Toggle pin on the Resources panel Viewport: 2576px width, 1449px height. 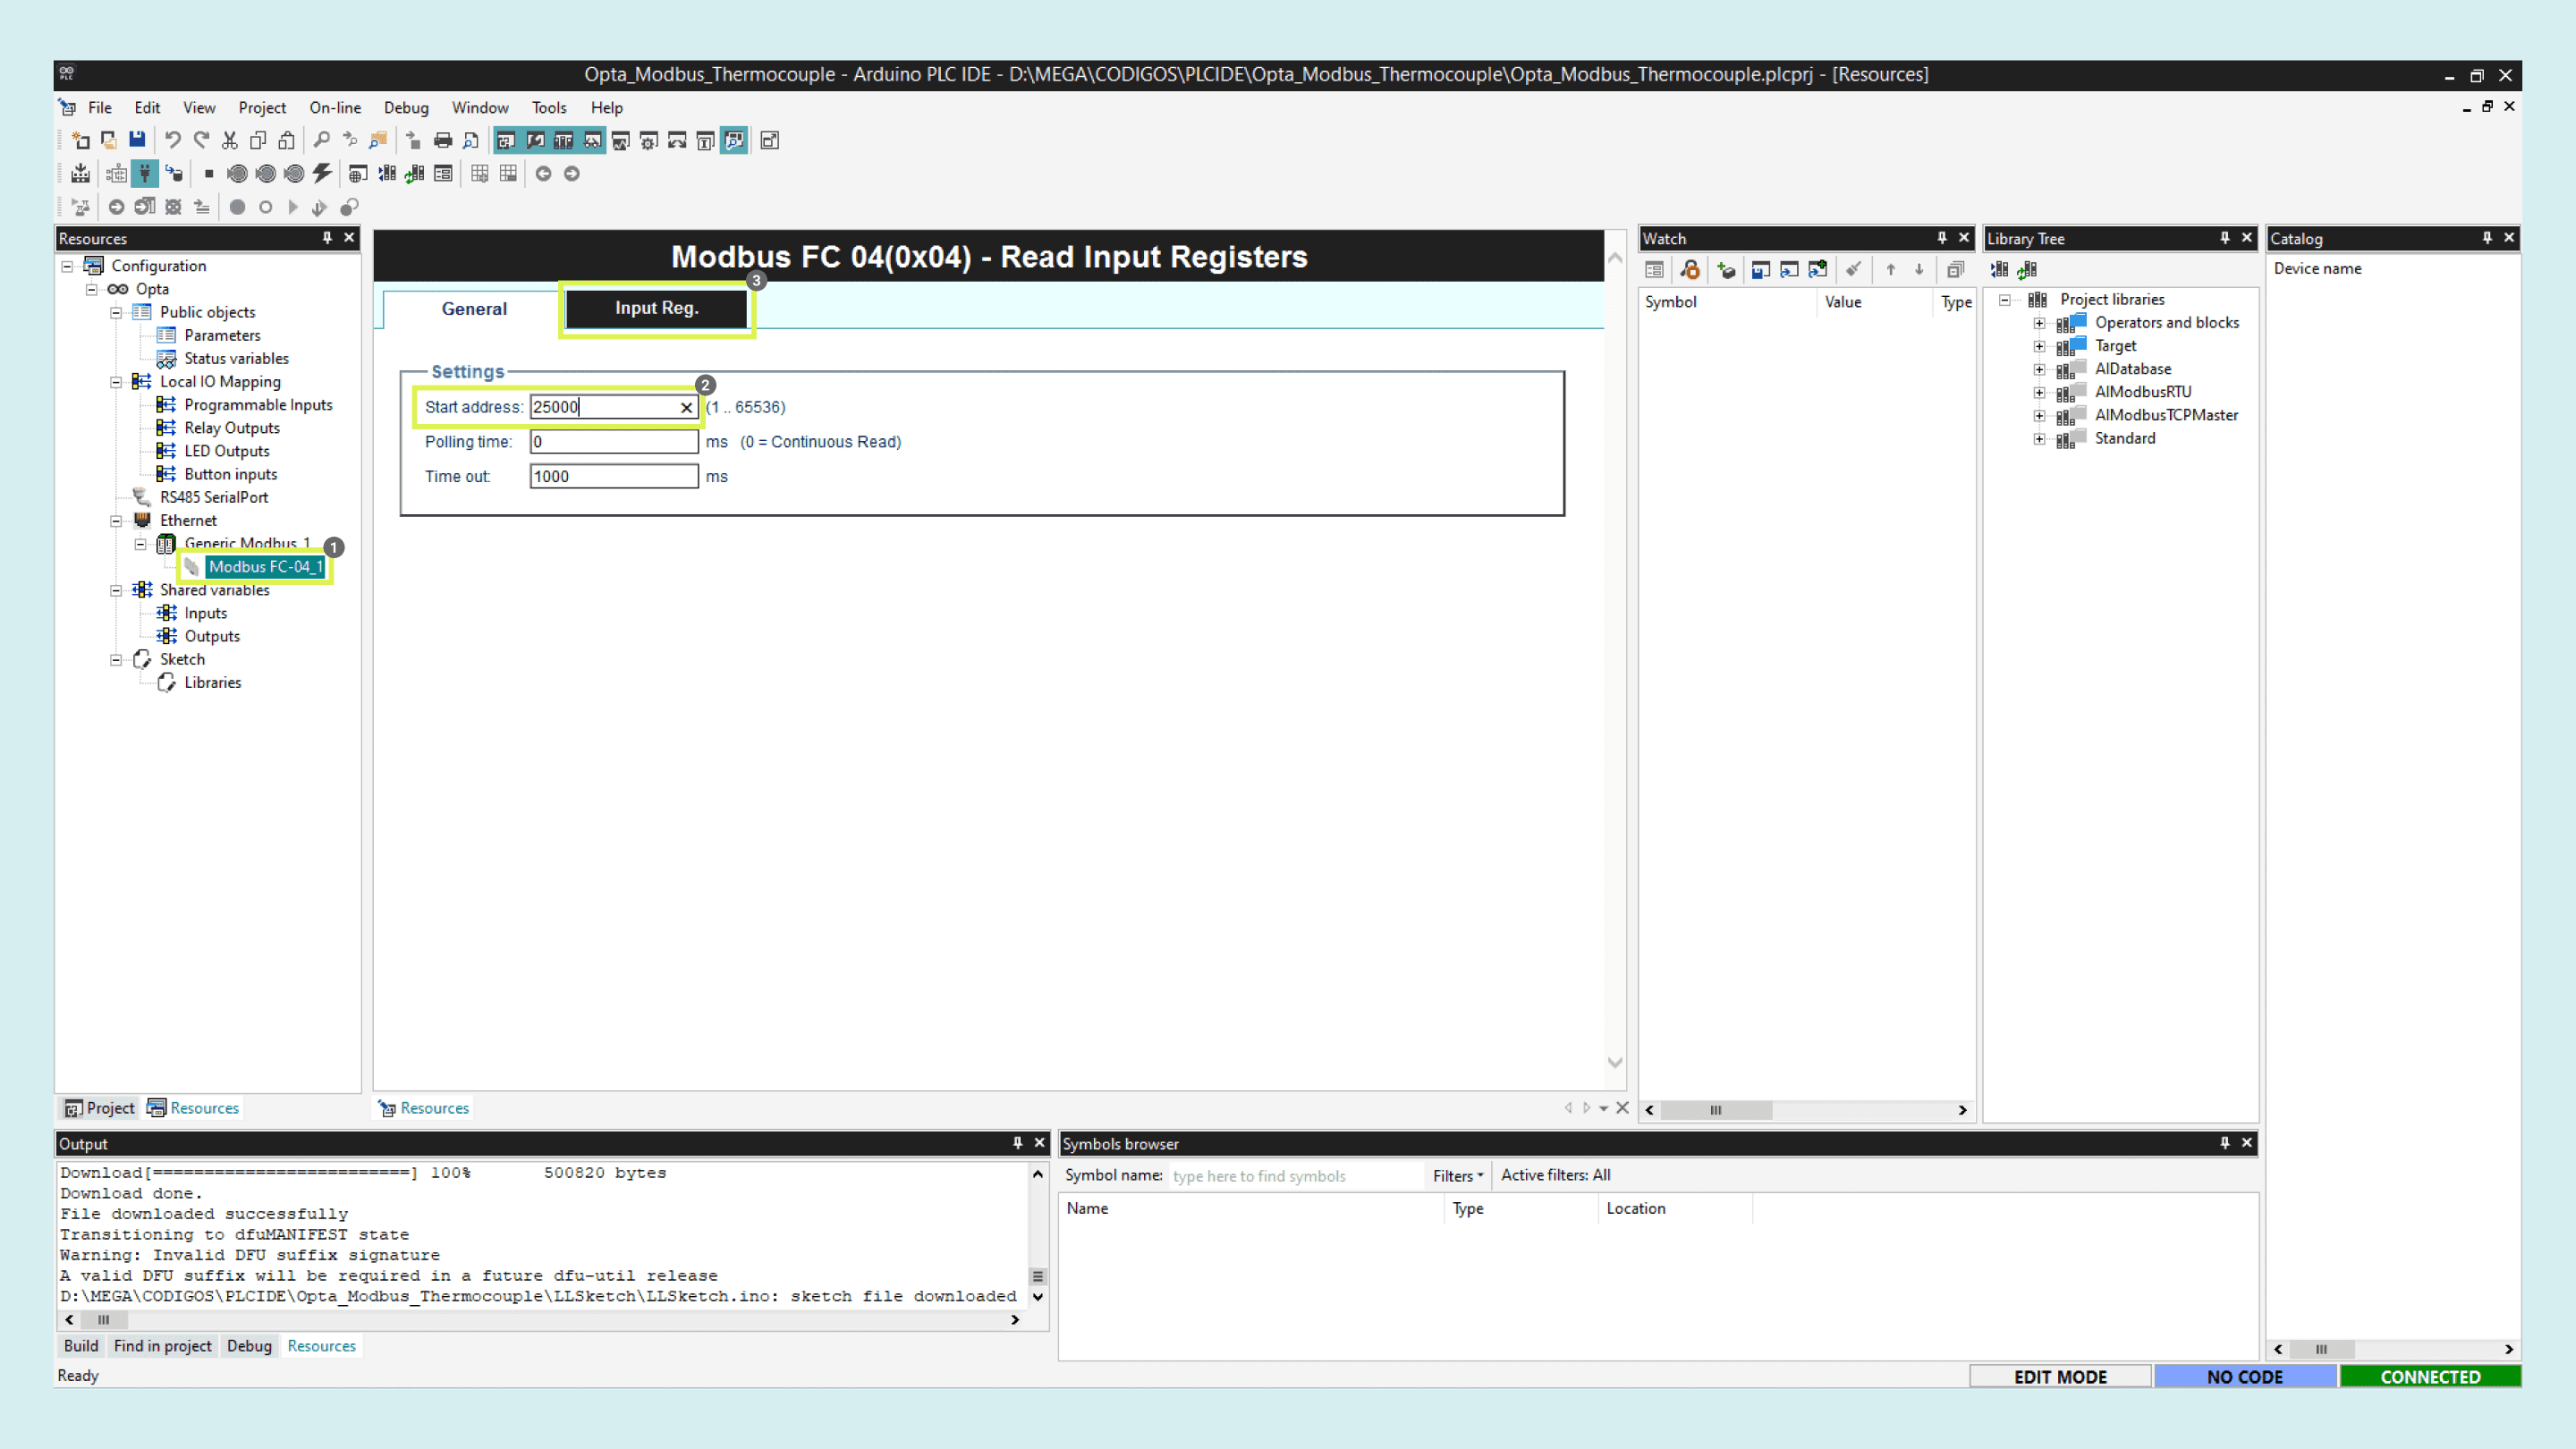pos(327,238)
